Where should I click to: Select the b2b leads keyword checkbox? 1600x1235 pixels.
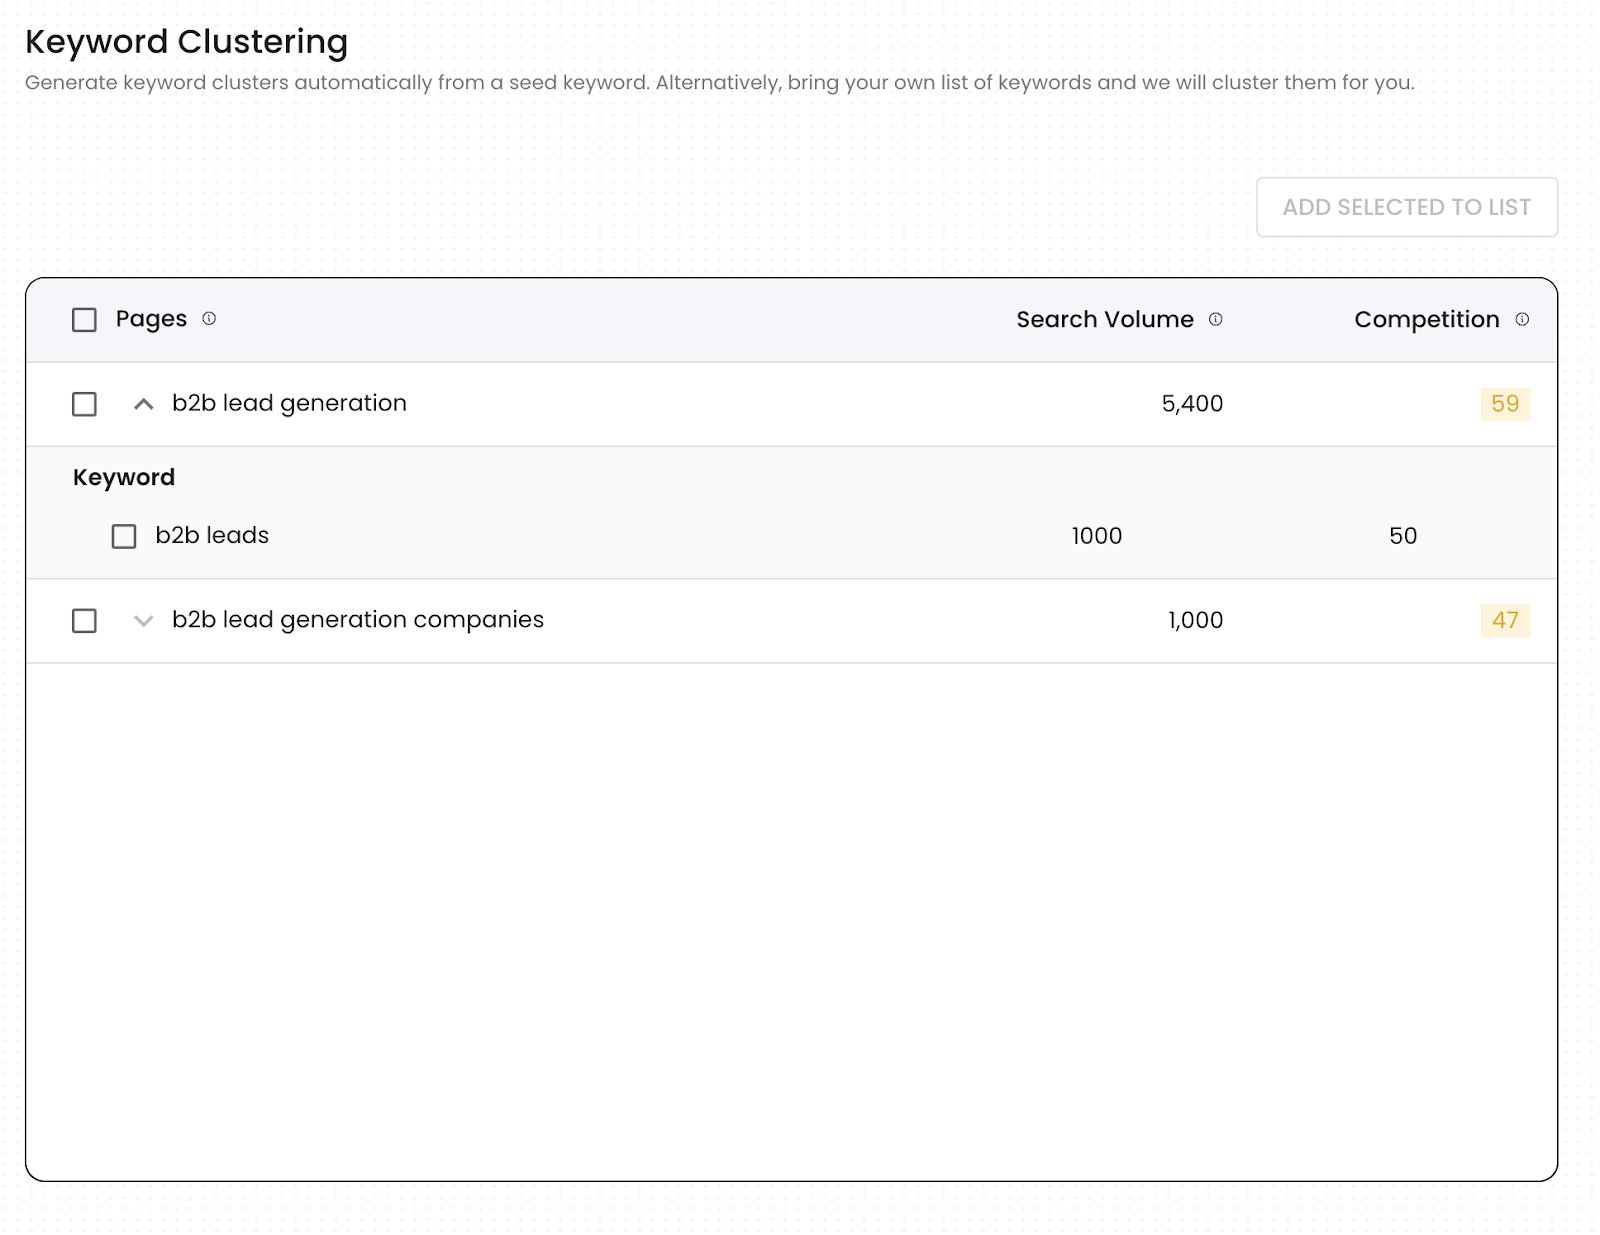click(124, 537)
